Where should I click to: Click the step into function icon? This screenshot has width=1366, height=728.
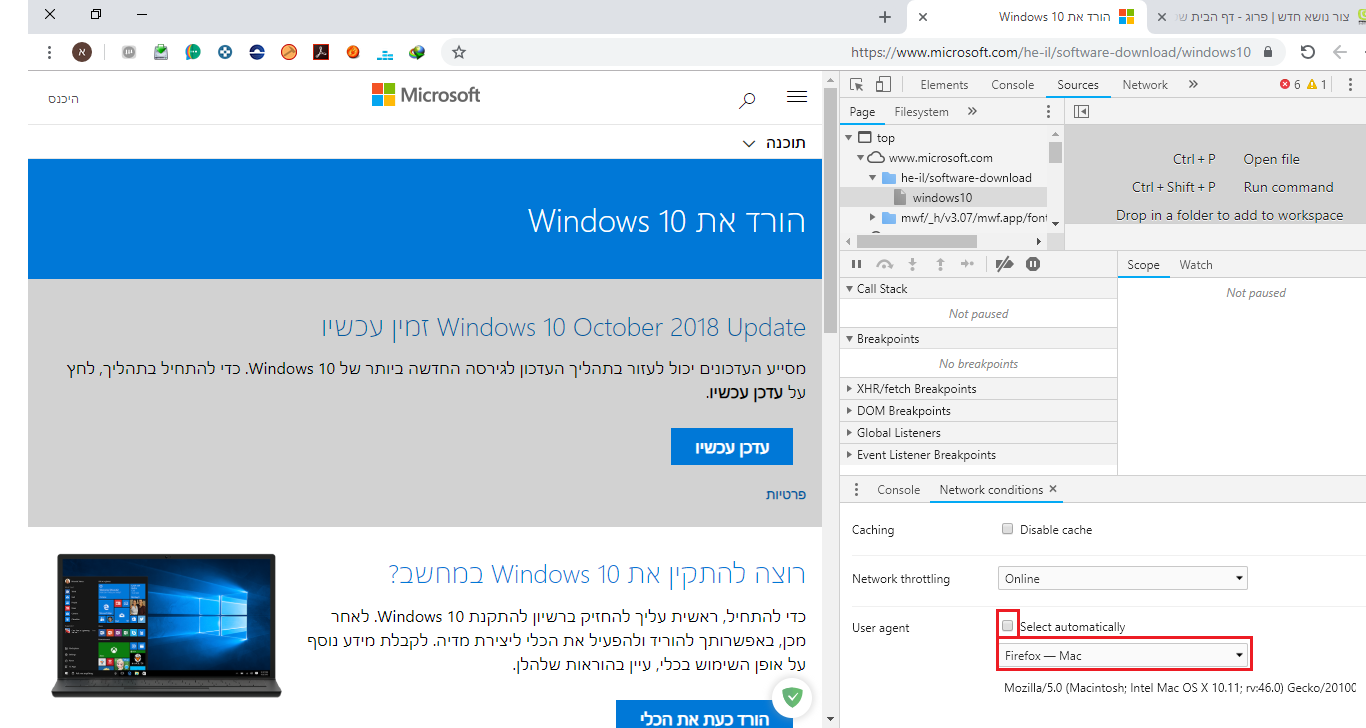(912, 264)
